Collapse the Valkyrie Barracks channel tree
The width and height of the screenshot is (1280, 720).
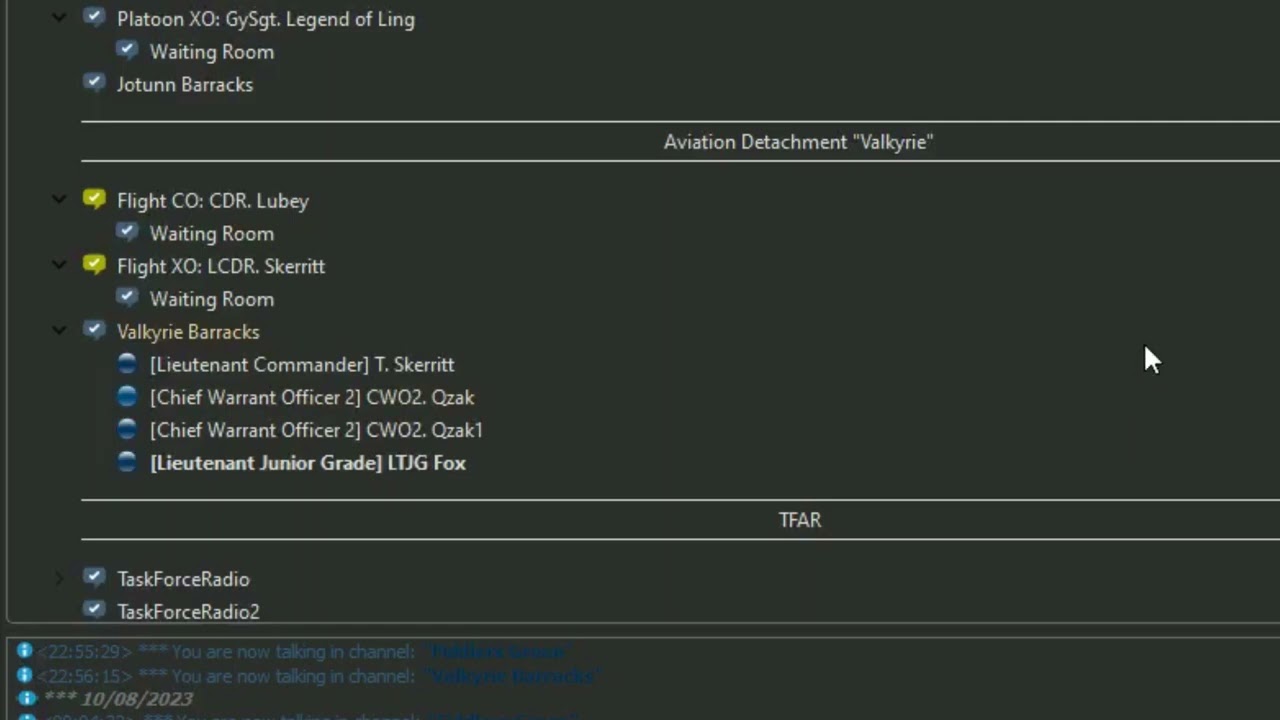pos(59,331)
